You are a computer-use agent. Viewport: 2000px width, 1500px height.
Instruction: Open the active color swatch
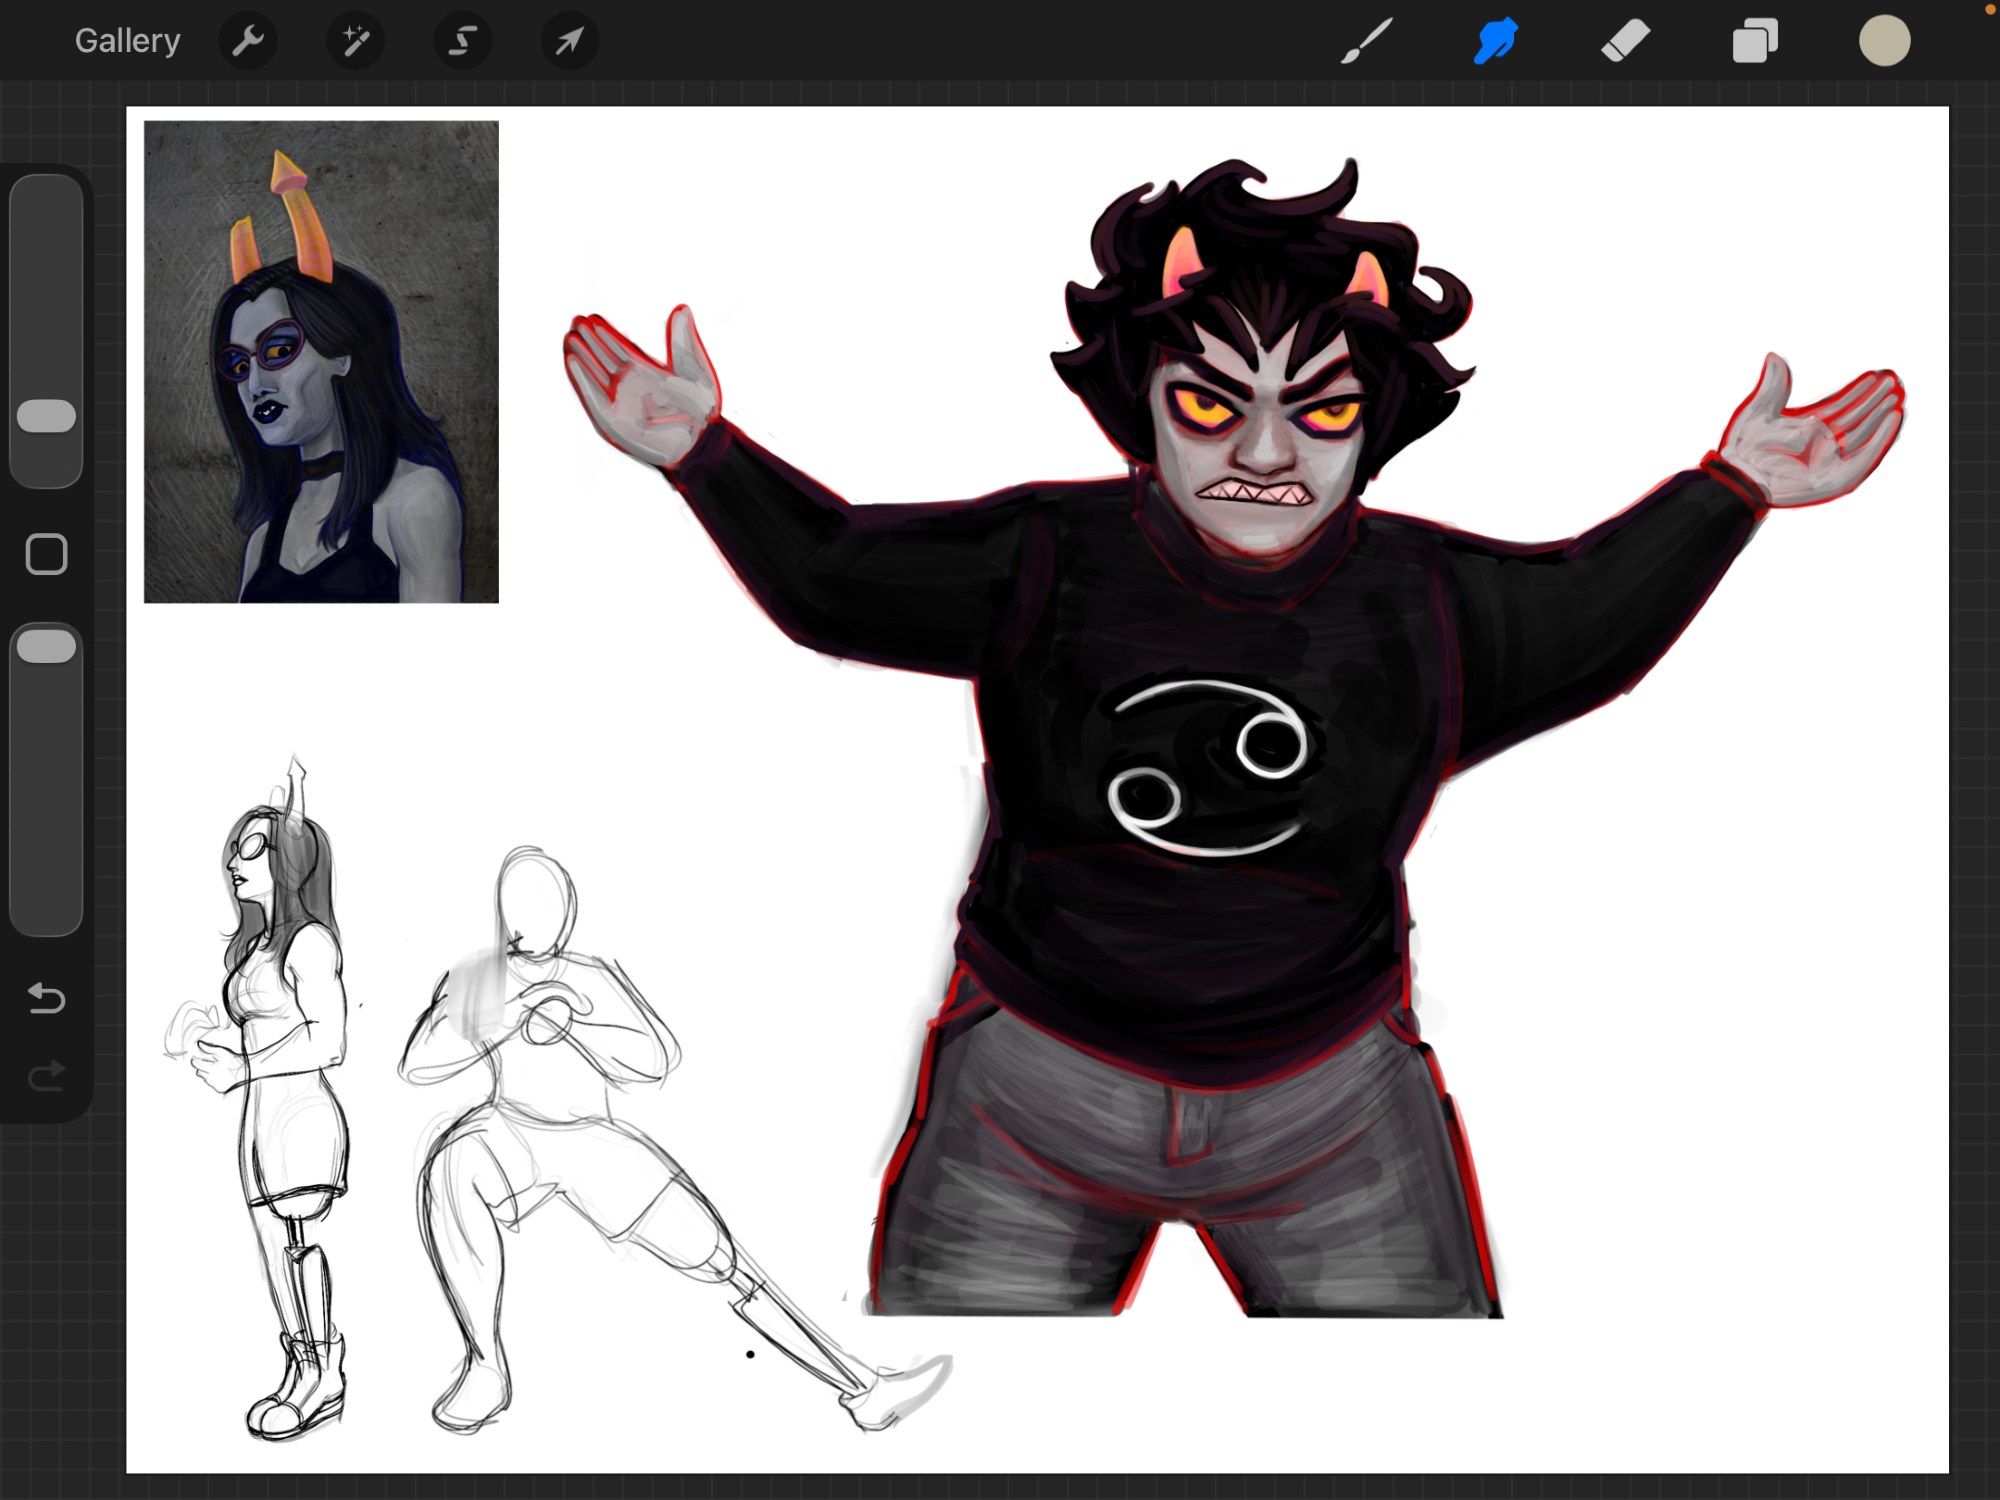[x=1884, y=41]
